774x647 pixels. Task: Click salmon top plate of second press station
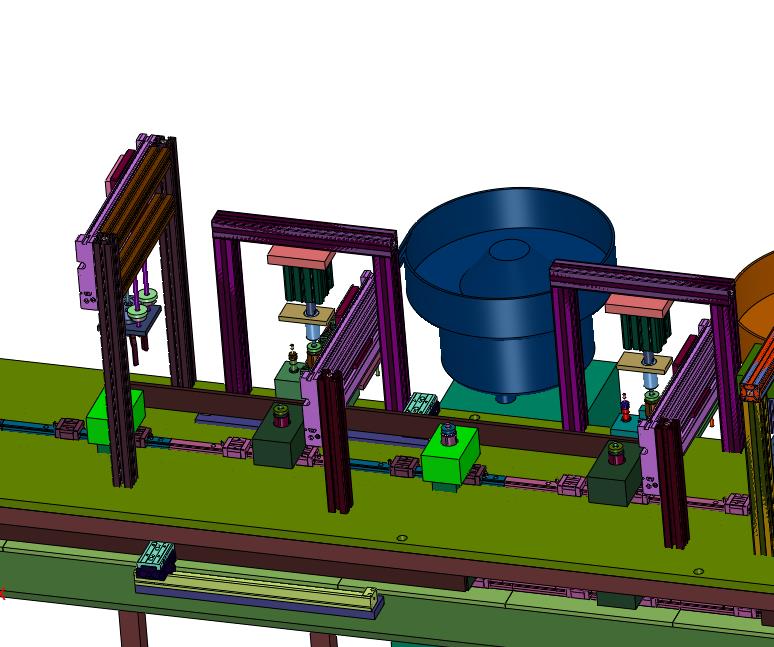click(639, 306)
